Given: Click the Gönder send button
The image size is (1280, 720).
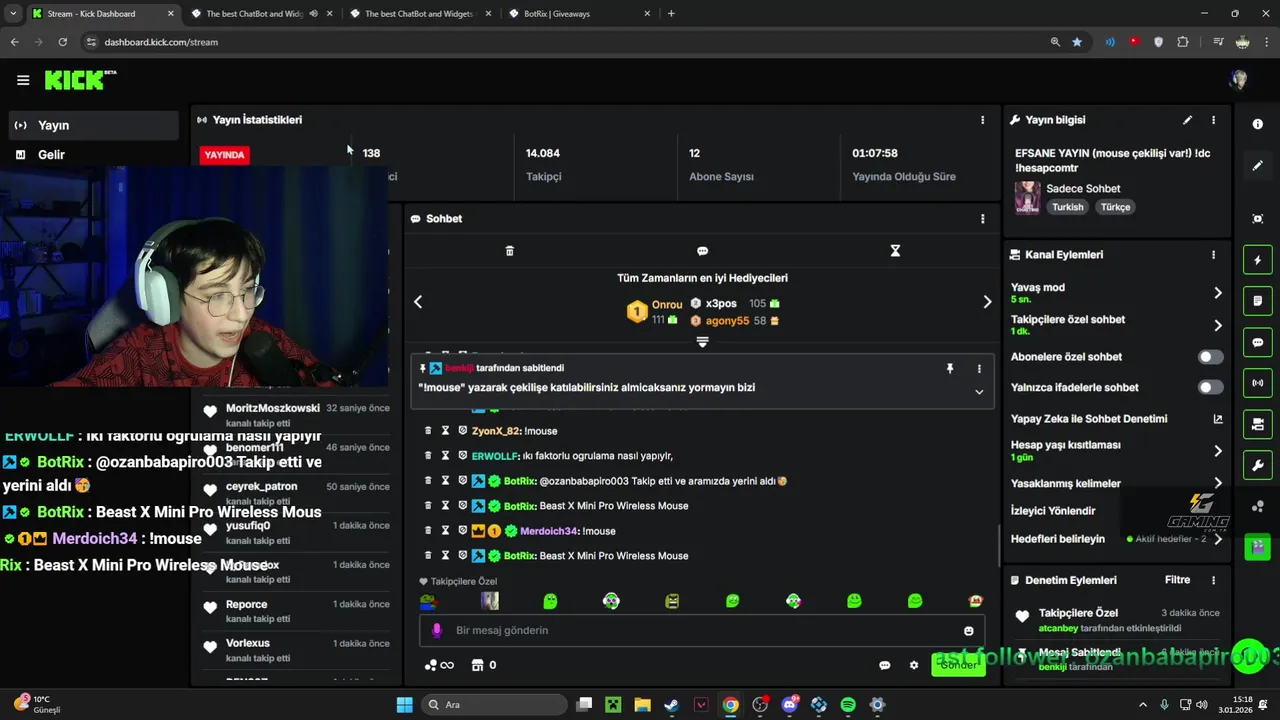Looking at the screenshot, I should click(x=958, y=665).
